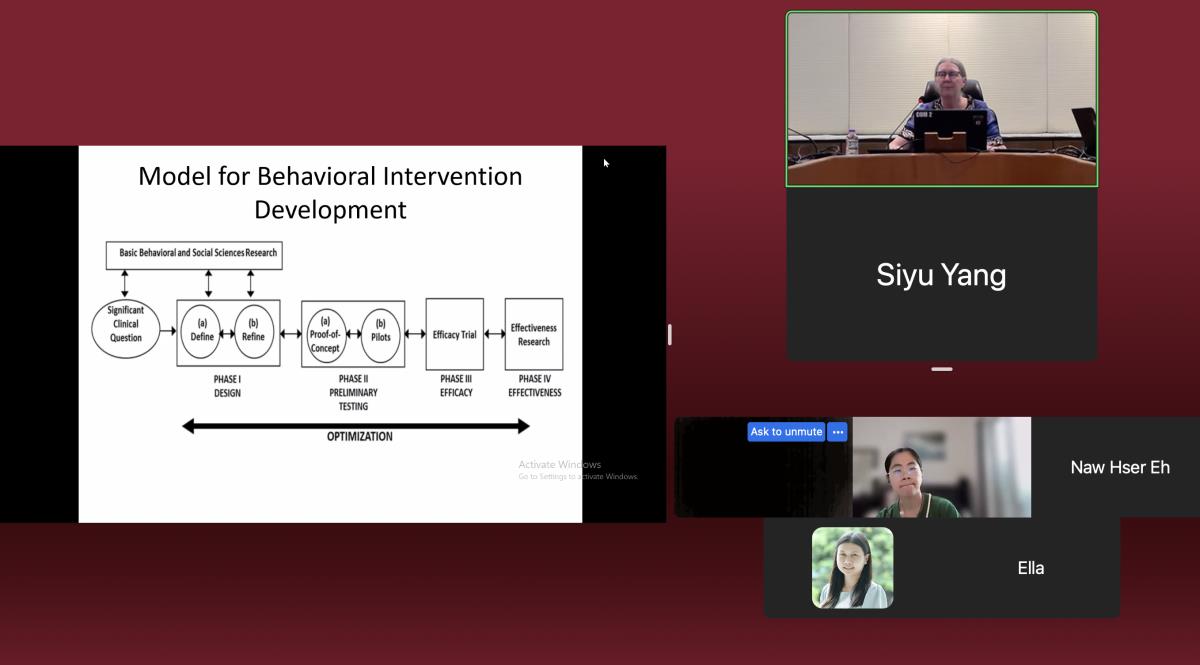The image size is (1200, 665).
Task: Click the slide title Model for Behavioral Intervention
Action: [330, 177]
